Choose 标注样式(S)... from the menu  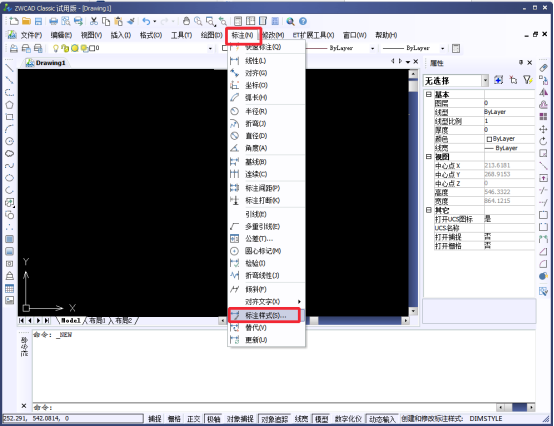click(x=264, y=315)
